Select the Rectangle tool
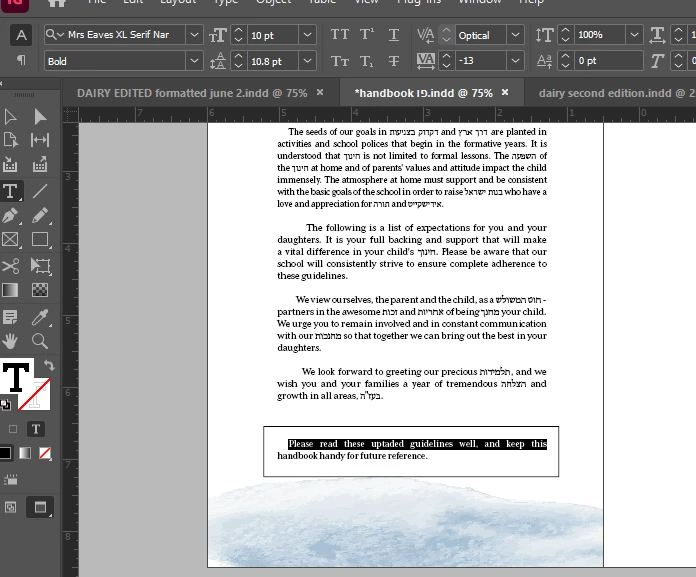 pos(40,240)
